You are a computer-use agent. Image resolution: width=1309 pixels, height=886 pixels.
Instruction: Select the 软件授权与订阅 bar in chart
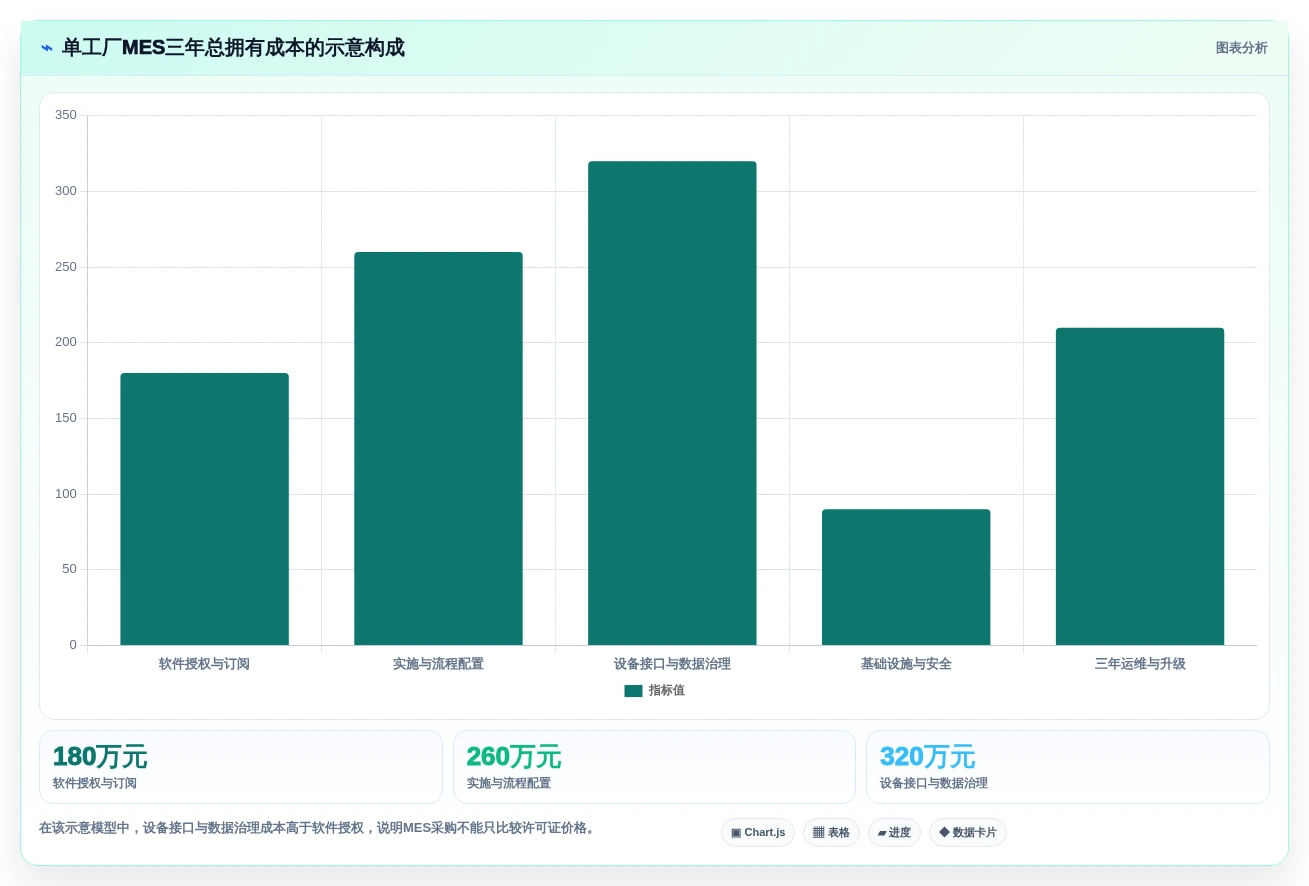[205, 509]
